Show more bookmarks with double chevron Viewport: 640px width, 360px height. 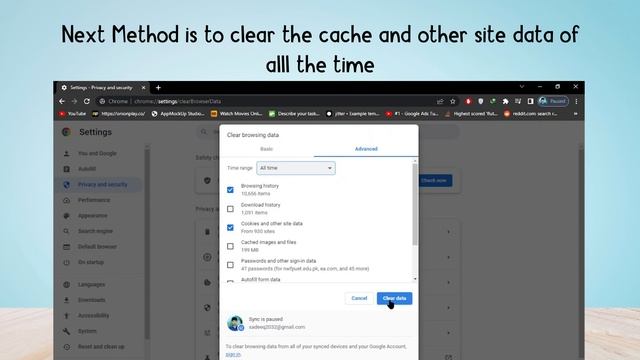point(576,114)
